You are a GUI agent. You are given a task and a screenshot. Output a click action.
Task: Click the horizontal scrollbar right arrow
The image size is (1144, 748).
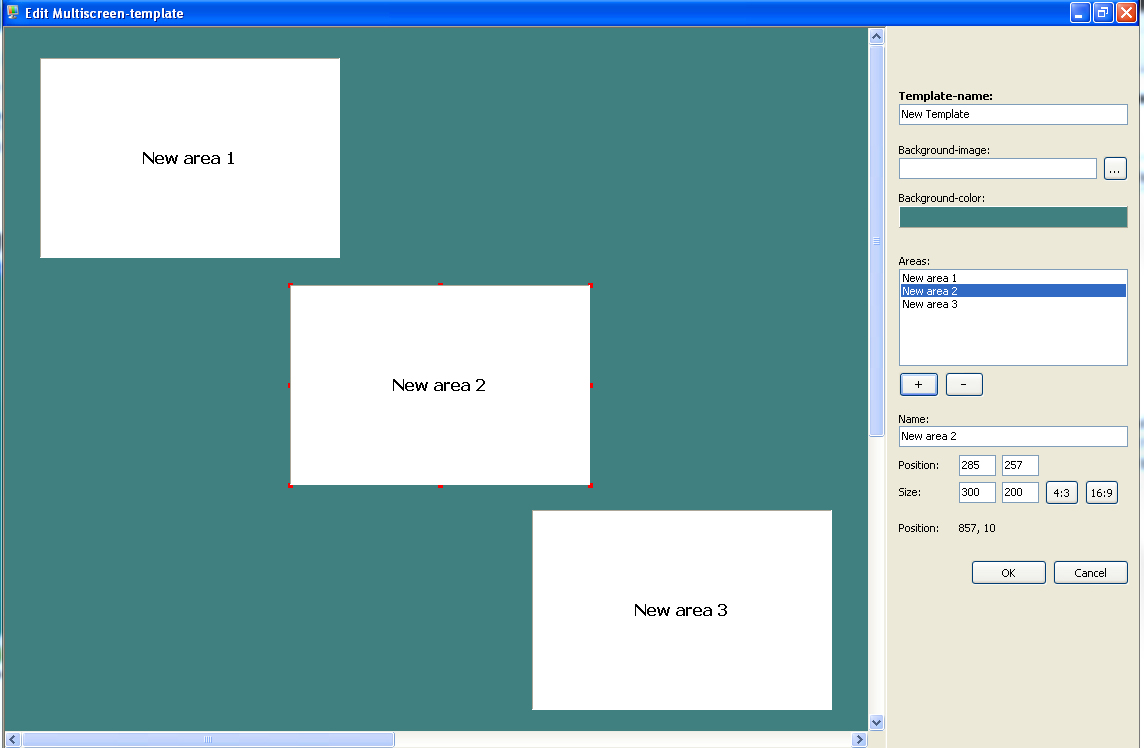(859, 740)
